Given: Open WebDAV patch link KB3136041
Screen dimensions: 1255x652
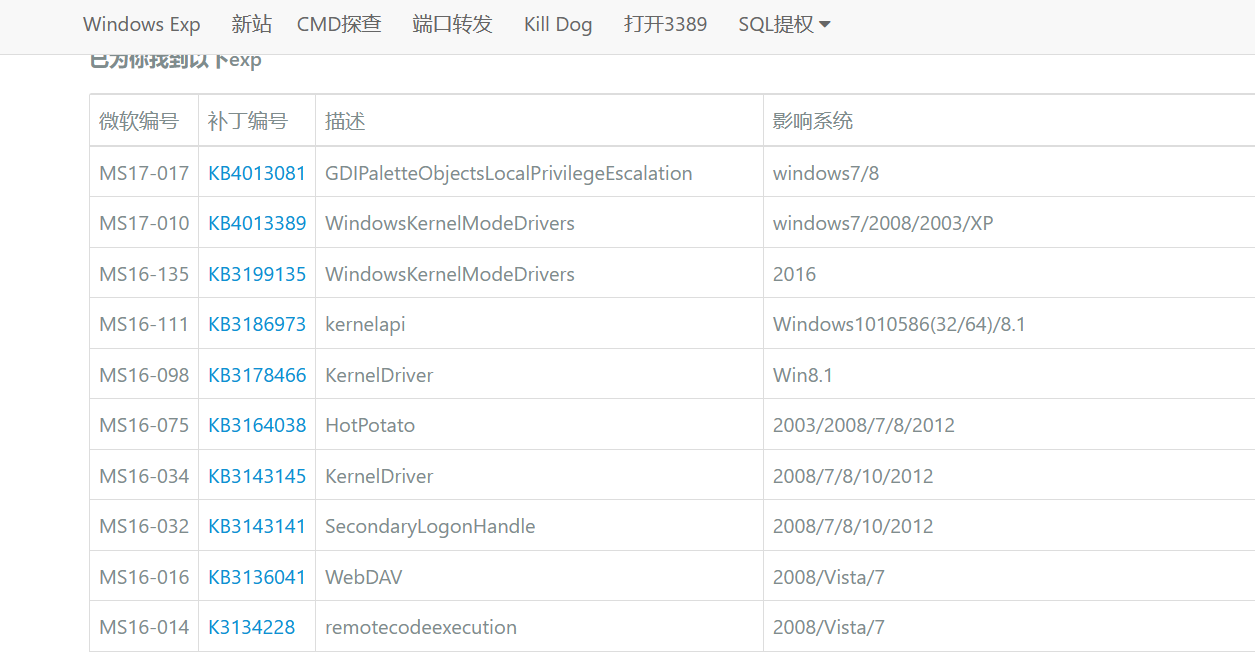Looking at the screenshot, I should (x=257, y=577).
